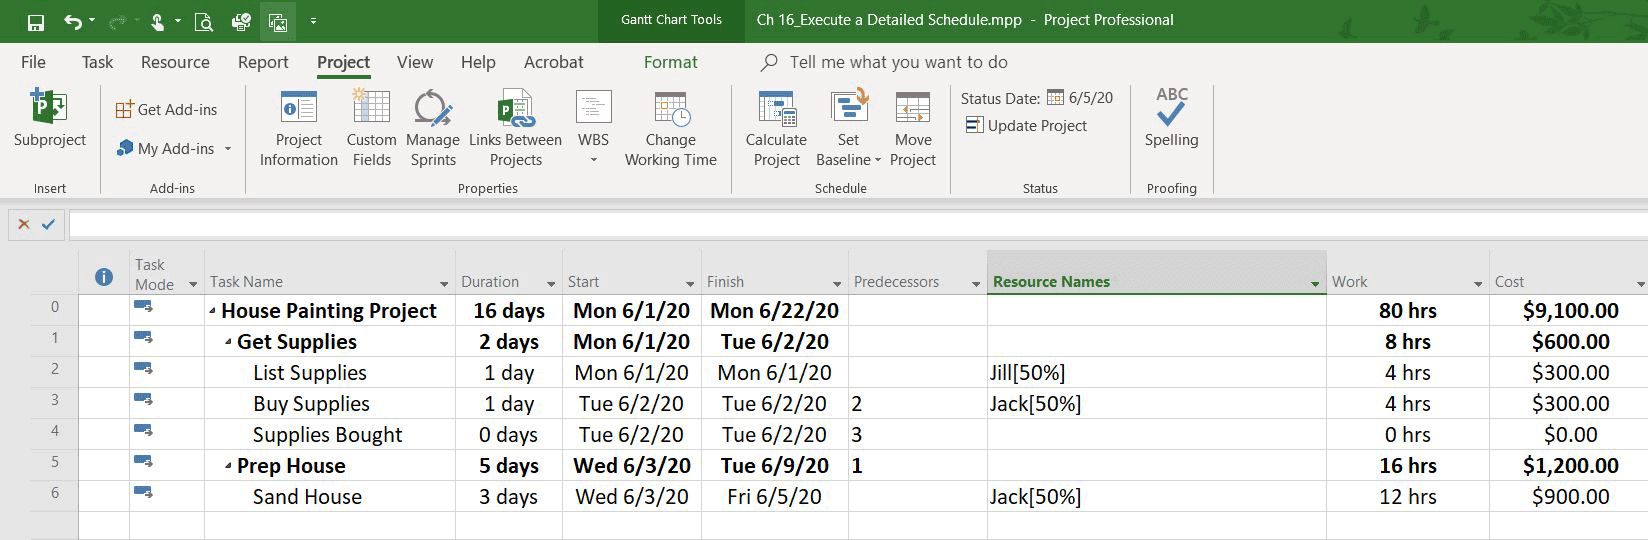Click the Custom Fields icon
Viewport: 1648px width, 540px height.
tap(371, 128)
